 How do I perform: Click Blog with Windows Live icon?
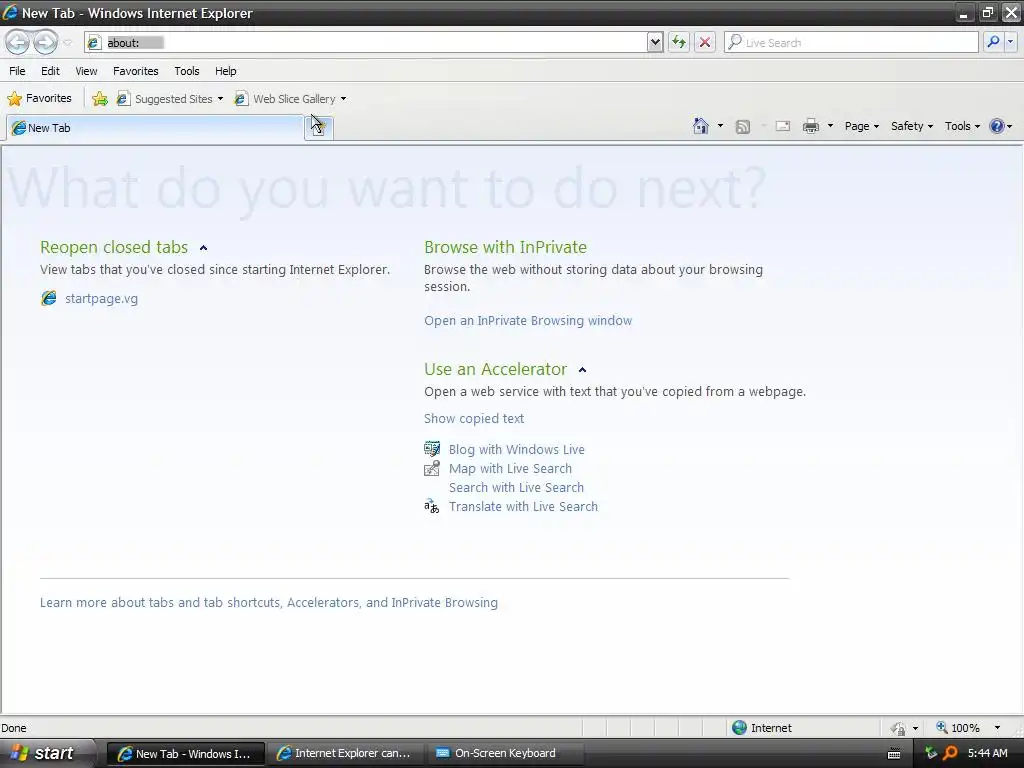pyautogui.click(x=432, y=449)
